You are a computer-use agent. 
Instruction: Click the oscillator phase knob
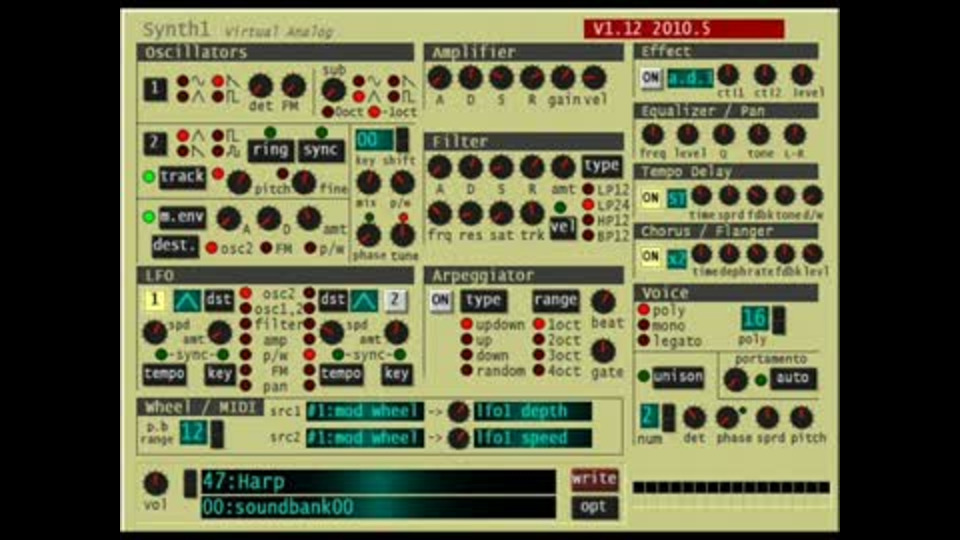coord(368,235)
